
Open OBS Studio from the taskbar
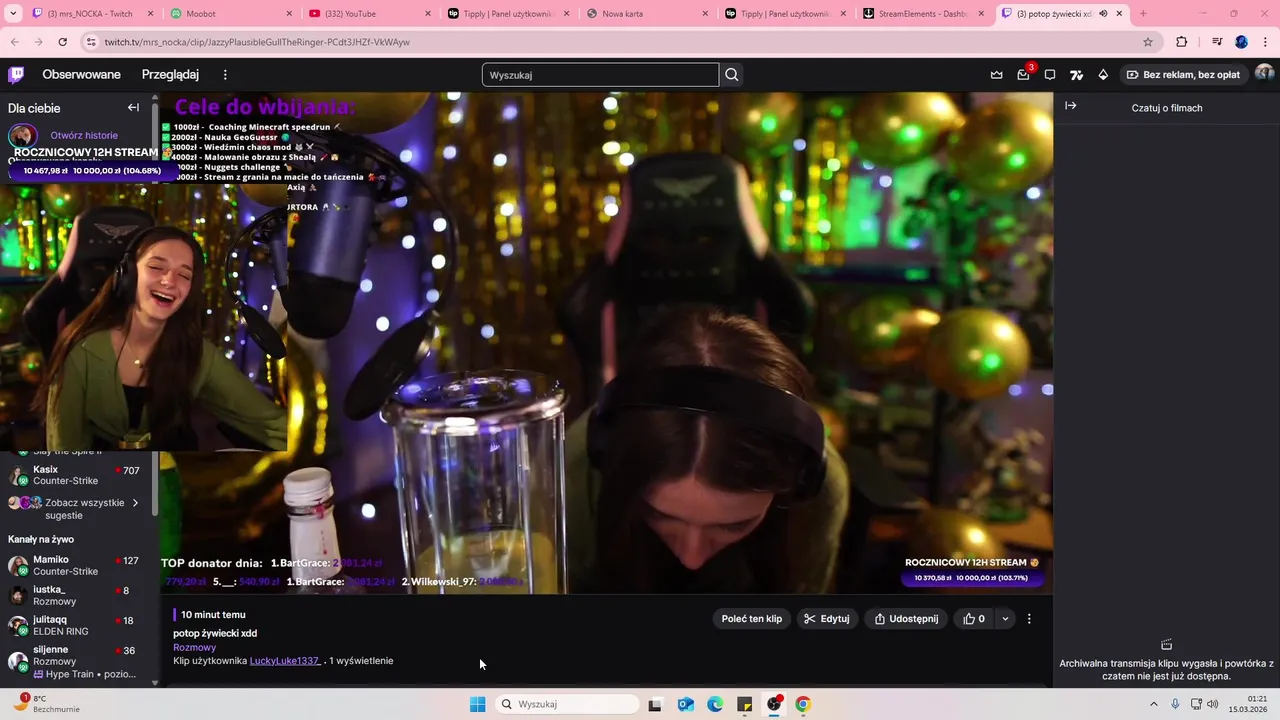point(774,704)
